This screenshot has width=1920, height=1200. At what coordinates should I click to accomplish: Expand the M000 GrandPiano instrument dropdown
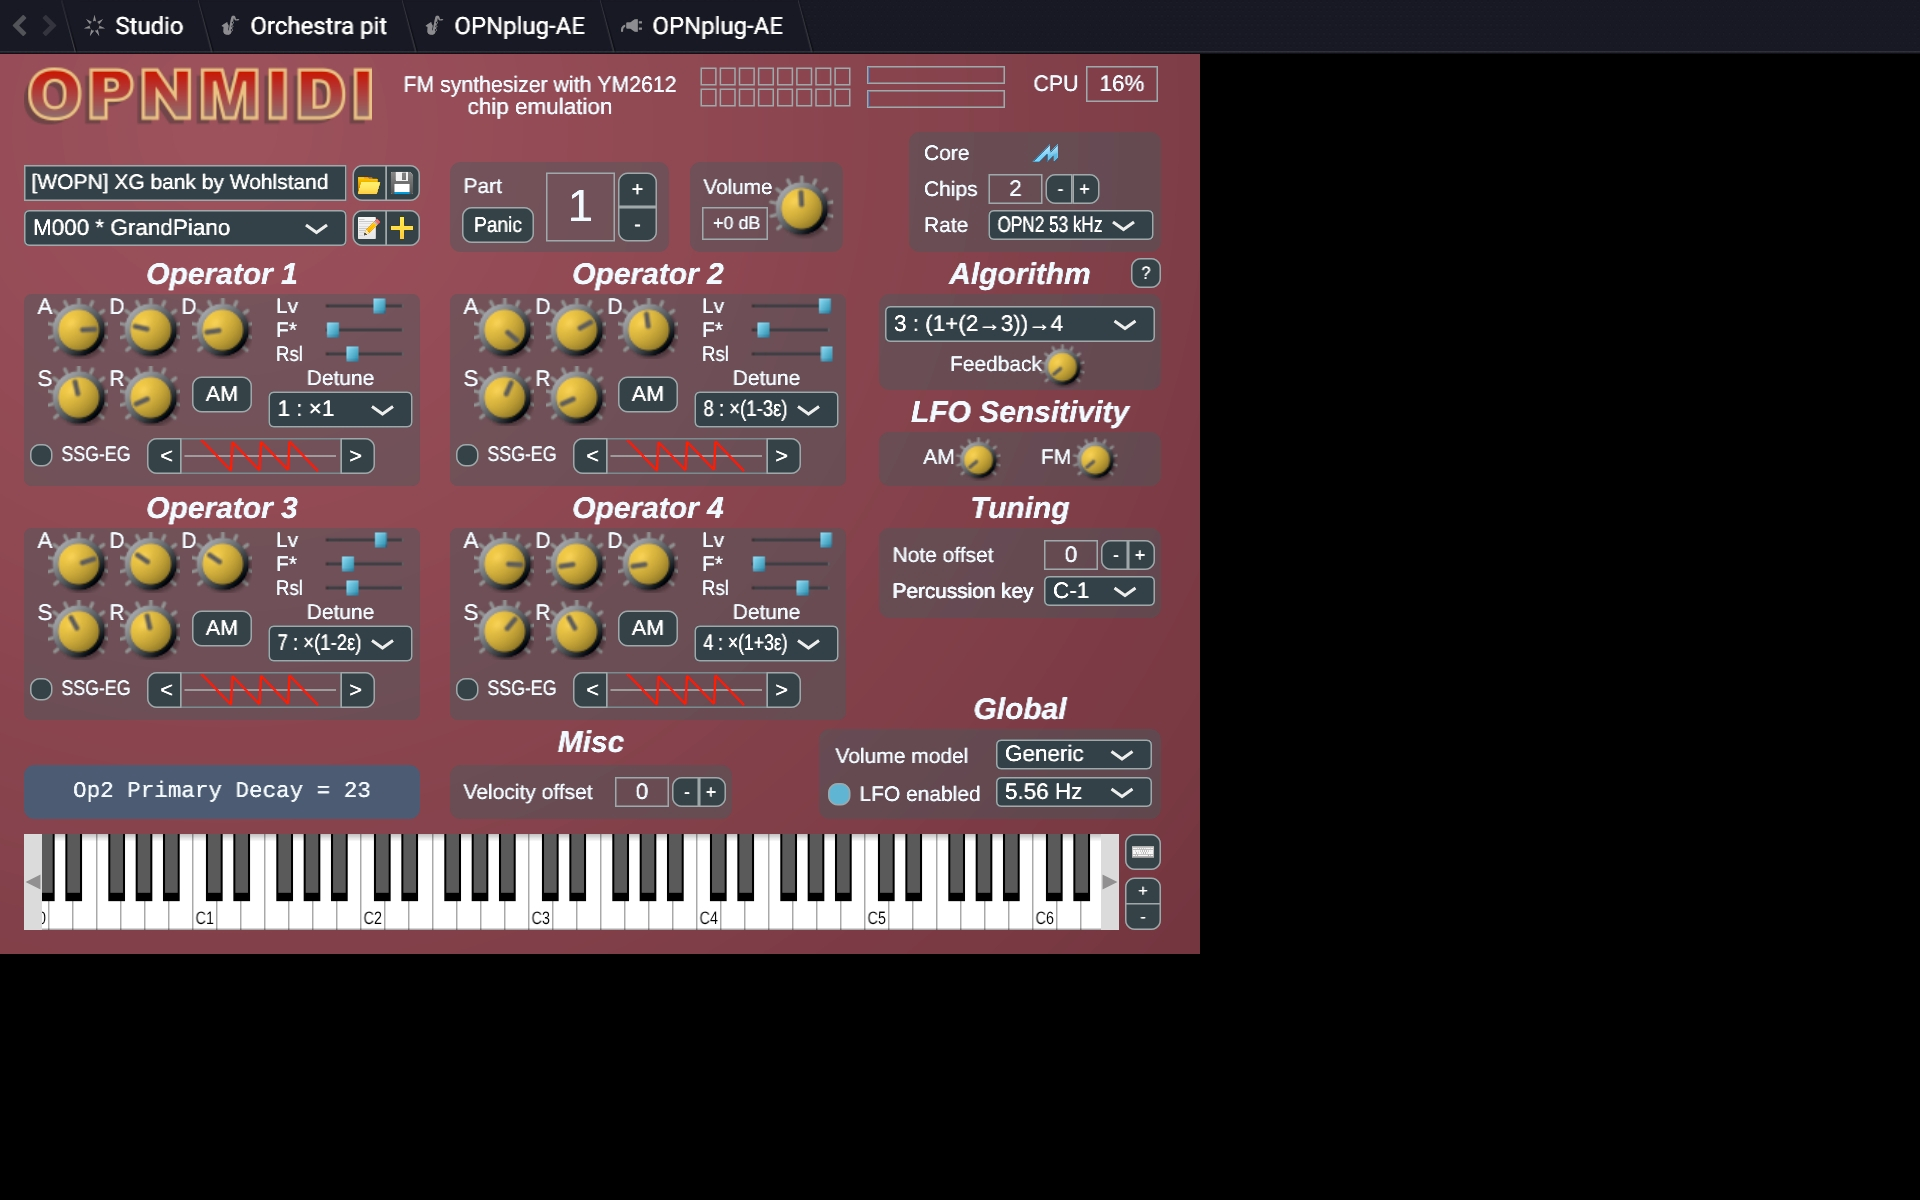pos(184,228)
